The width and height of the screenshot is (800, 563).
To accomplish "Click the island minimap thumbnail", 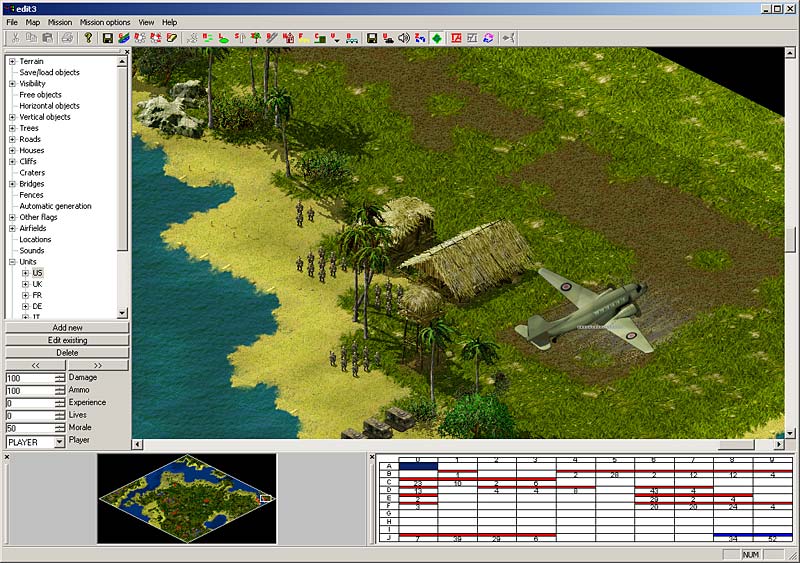I will [x=186, y=498].
